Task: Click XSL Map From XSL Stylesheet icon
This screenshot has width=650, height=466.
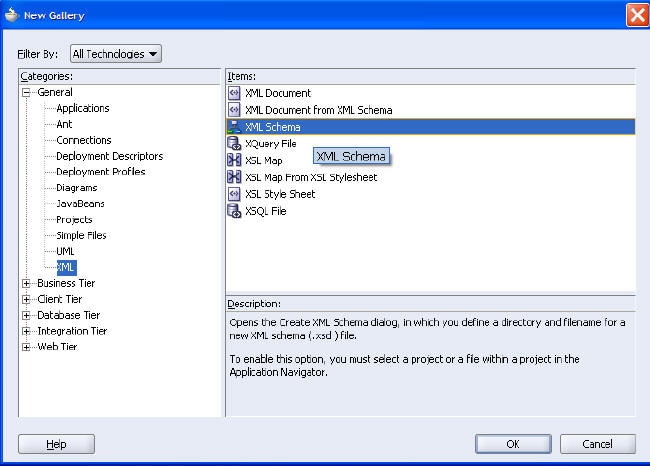Action: click(x=234, y=177)
